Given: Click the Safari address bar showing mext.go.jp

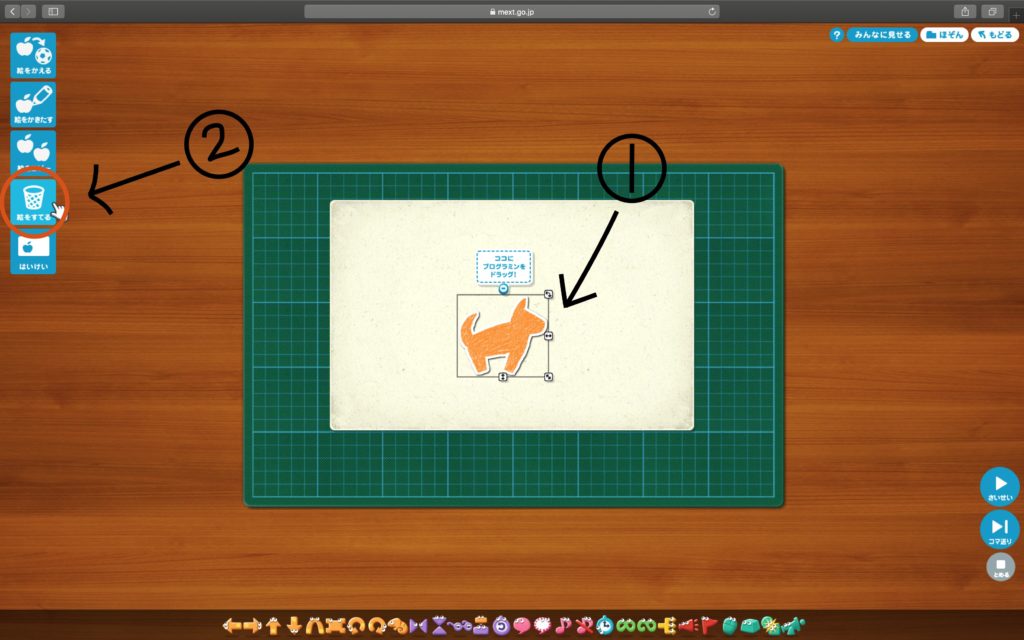Looking at the screenshot, I should click(511, 11).
